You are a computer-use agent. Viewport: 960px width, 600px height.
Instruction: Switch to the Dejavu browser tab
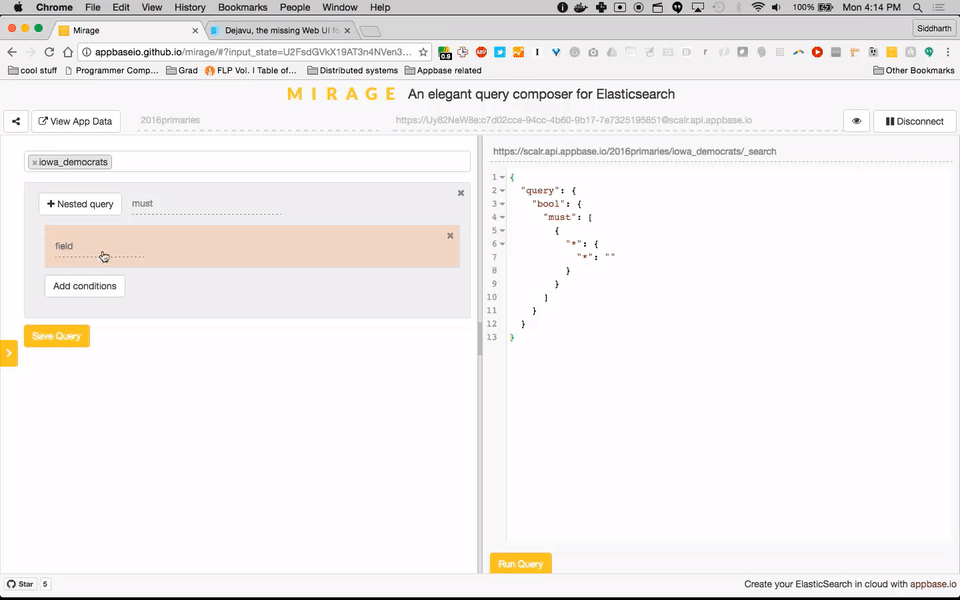click(x=280, y=30)
